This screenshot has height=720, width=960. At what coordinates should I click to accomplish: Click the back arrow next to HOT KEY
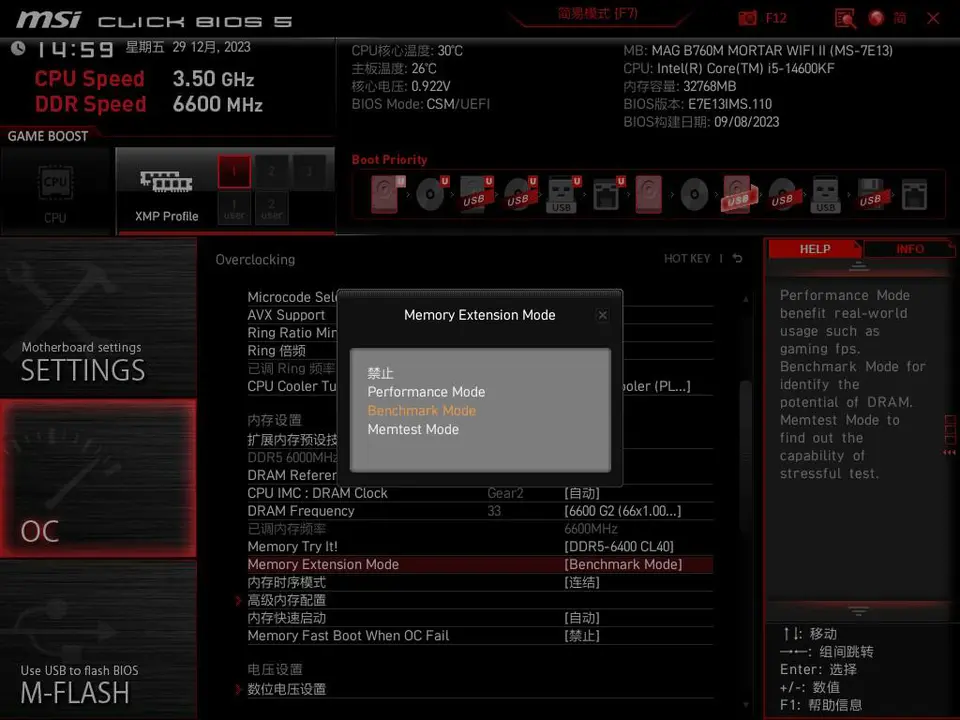pos(737,259)
